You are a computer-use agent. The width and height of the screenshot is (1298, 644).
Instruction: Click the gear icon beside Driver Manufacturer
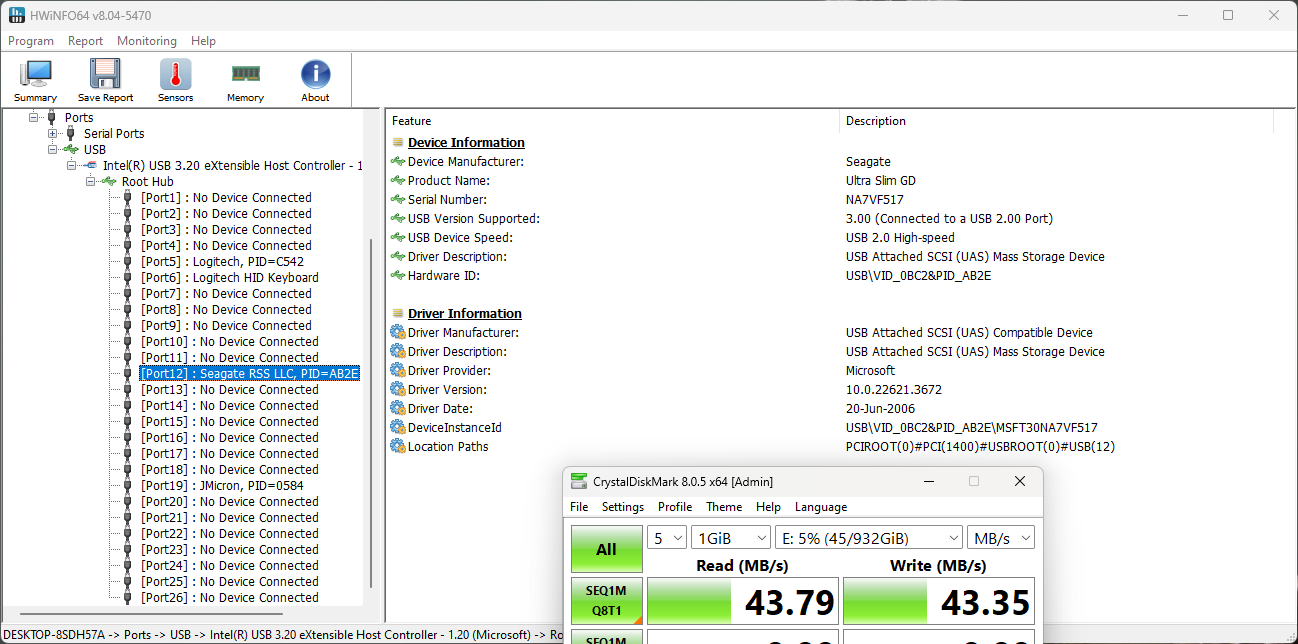point(398,333)
